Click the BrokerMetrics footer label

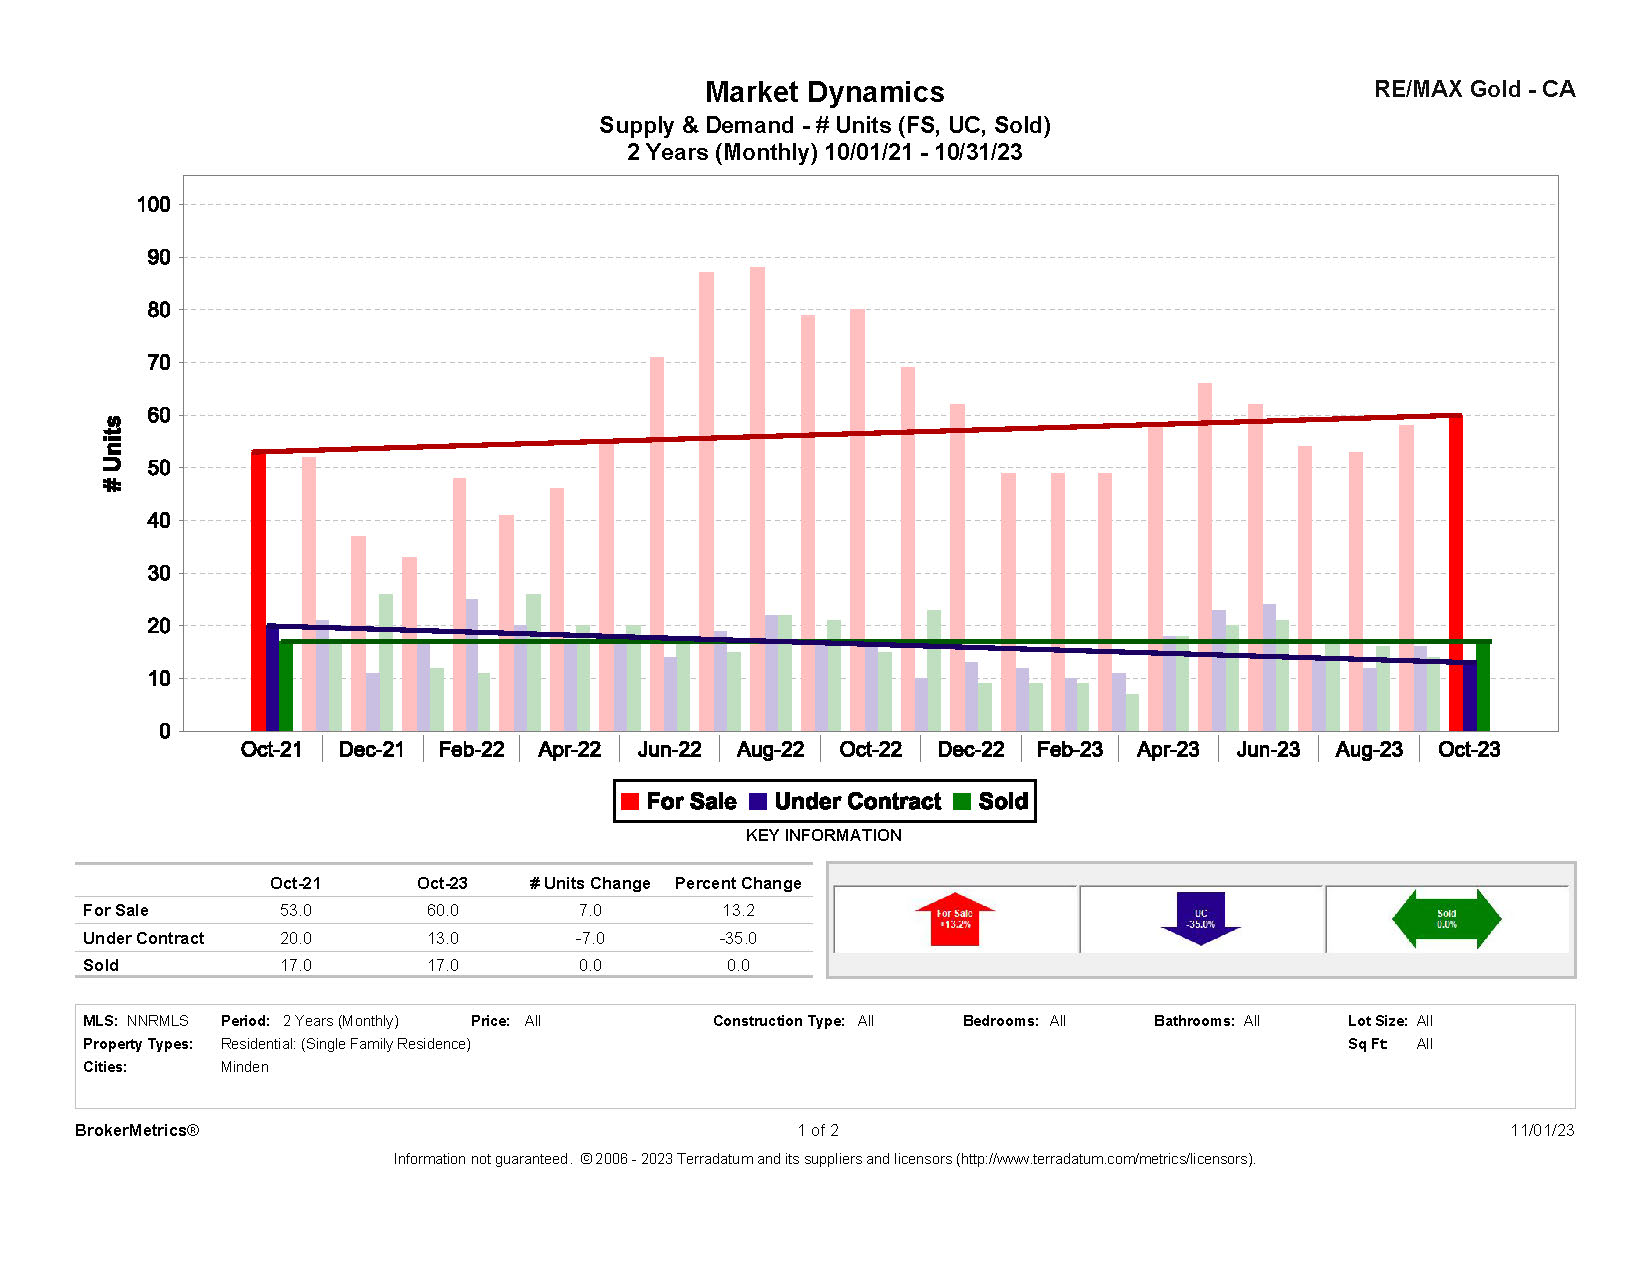click(x=137, y=1130)
